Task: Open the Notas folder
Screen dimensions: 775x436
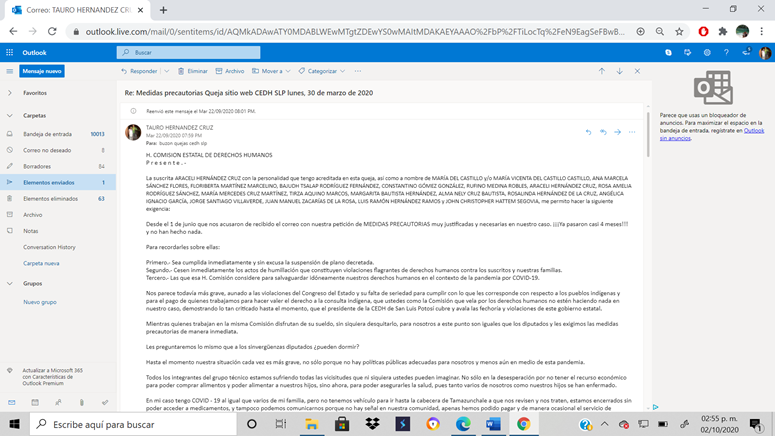Action: click(58, 231)
